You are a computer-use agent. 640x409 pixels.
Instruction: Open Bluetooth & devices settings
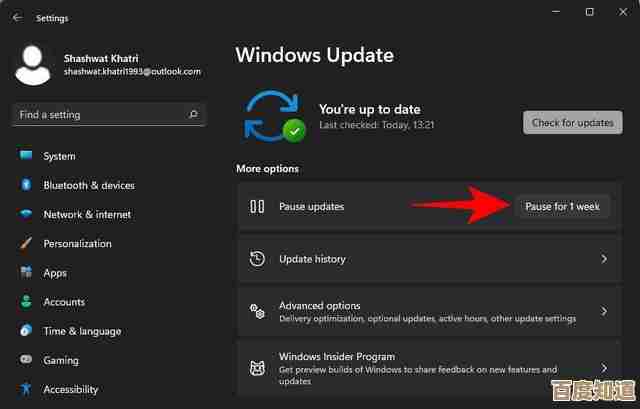tap(89, 185)
